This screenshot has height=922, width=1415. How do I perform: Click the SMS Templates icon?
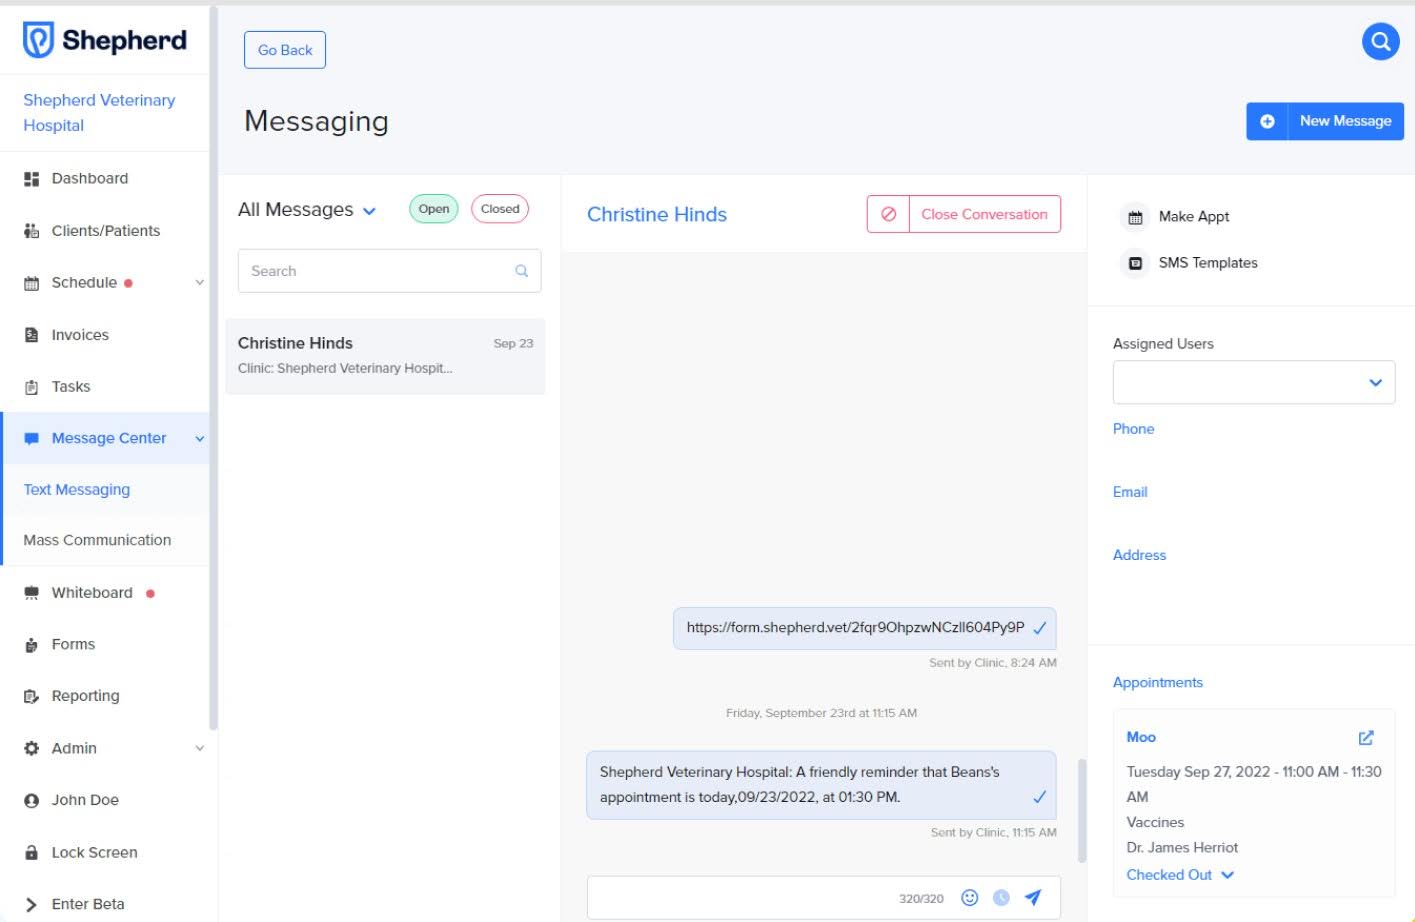click(1135, 263)
